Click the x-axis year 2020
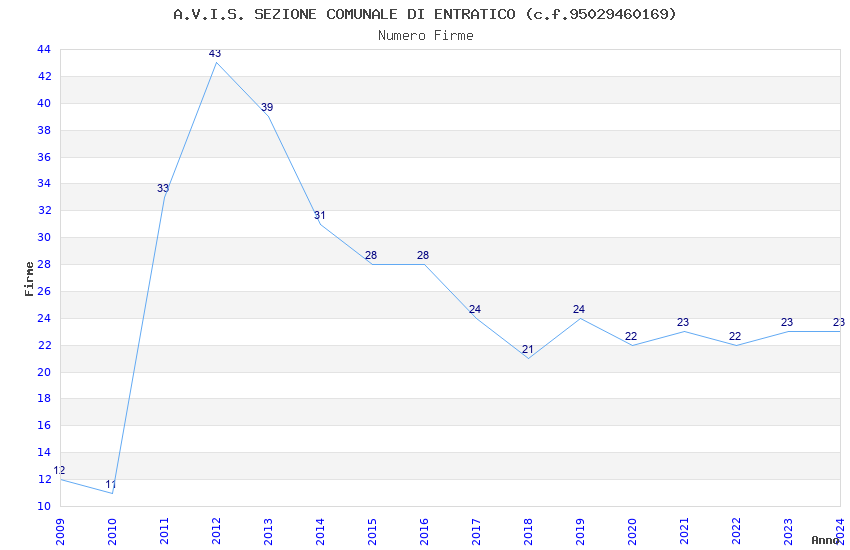This screenshot has width=850, height=550. 632,532
